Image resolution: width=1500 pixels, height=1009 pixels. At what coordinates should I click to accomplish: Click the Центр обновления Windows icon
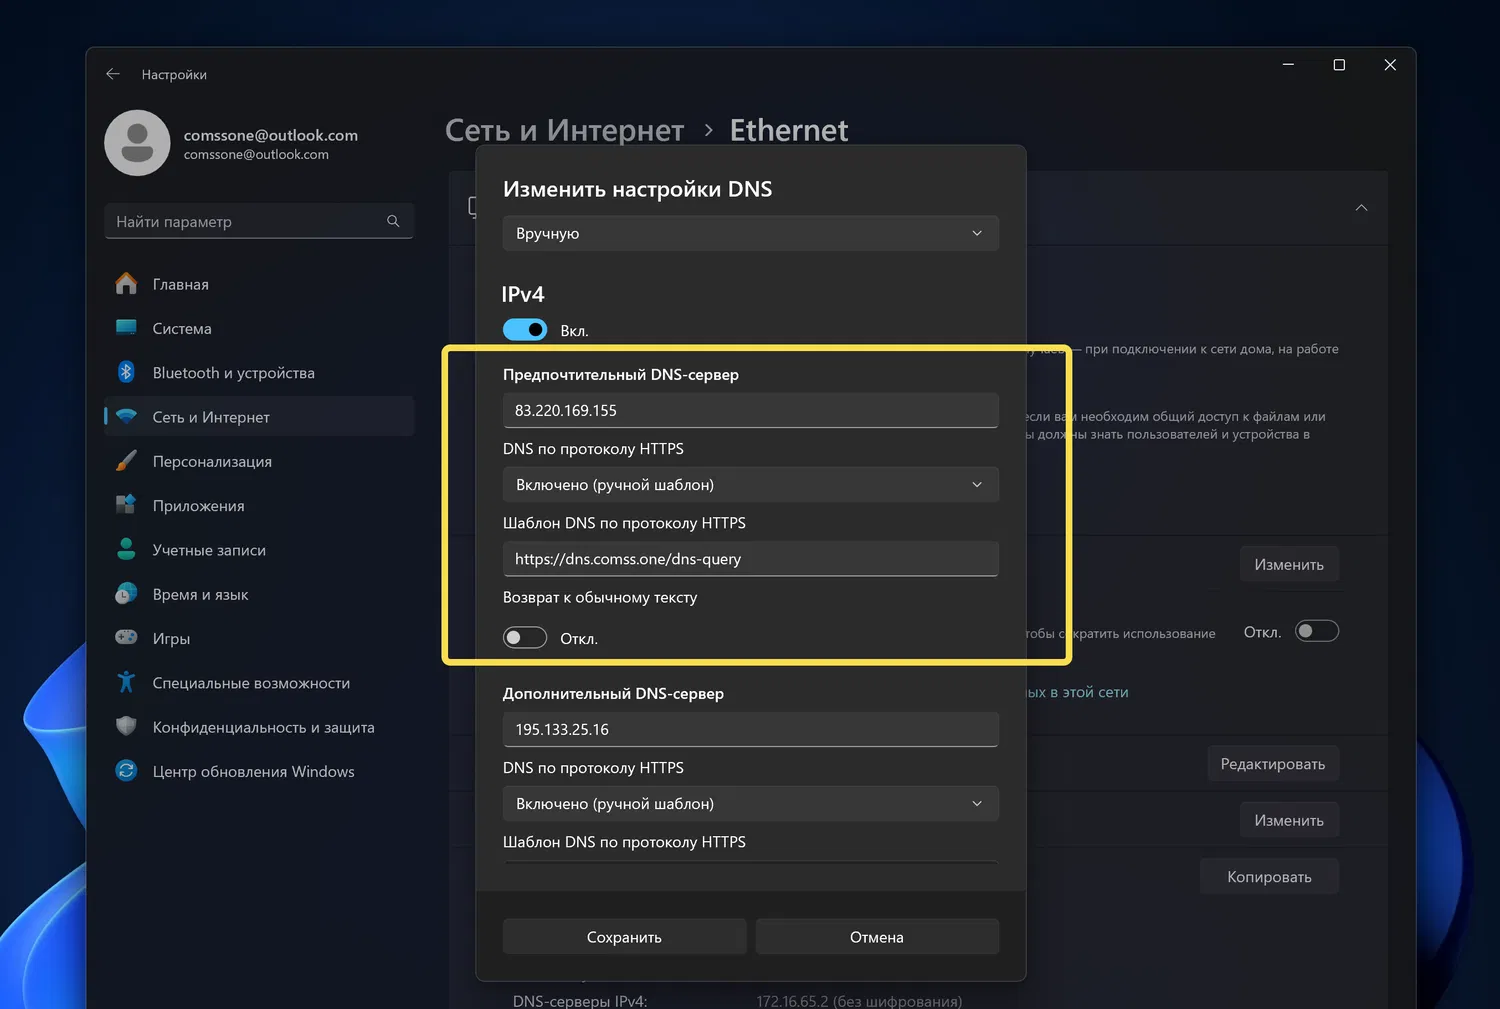click(x=126, y=771)
